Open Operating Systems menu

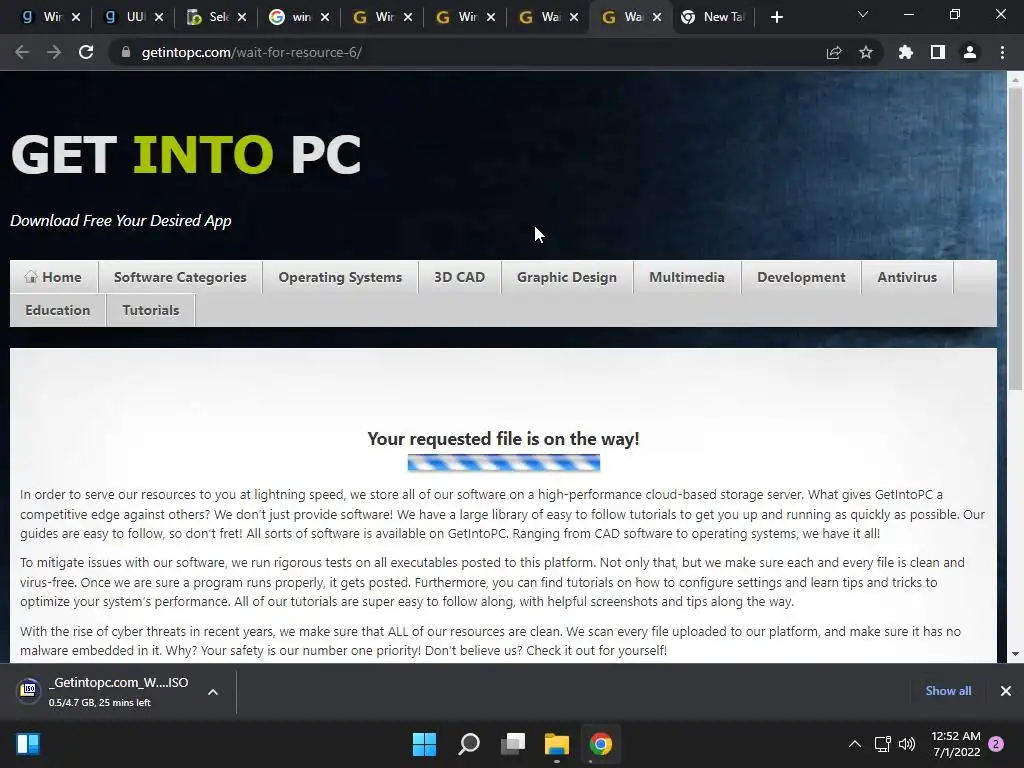[340, 277]
